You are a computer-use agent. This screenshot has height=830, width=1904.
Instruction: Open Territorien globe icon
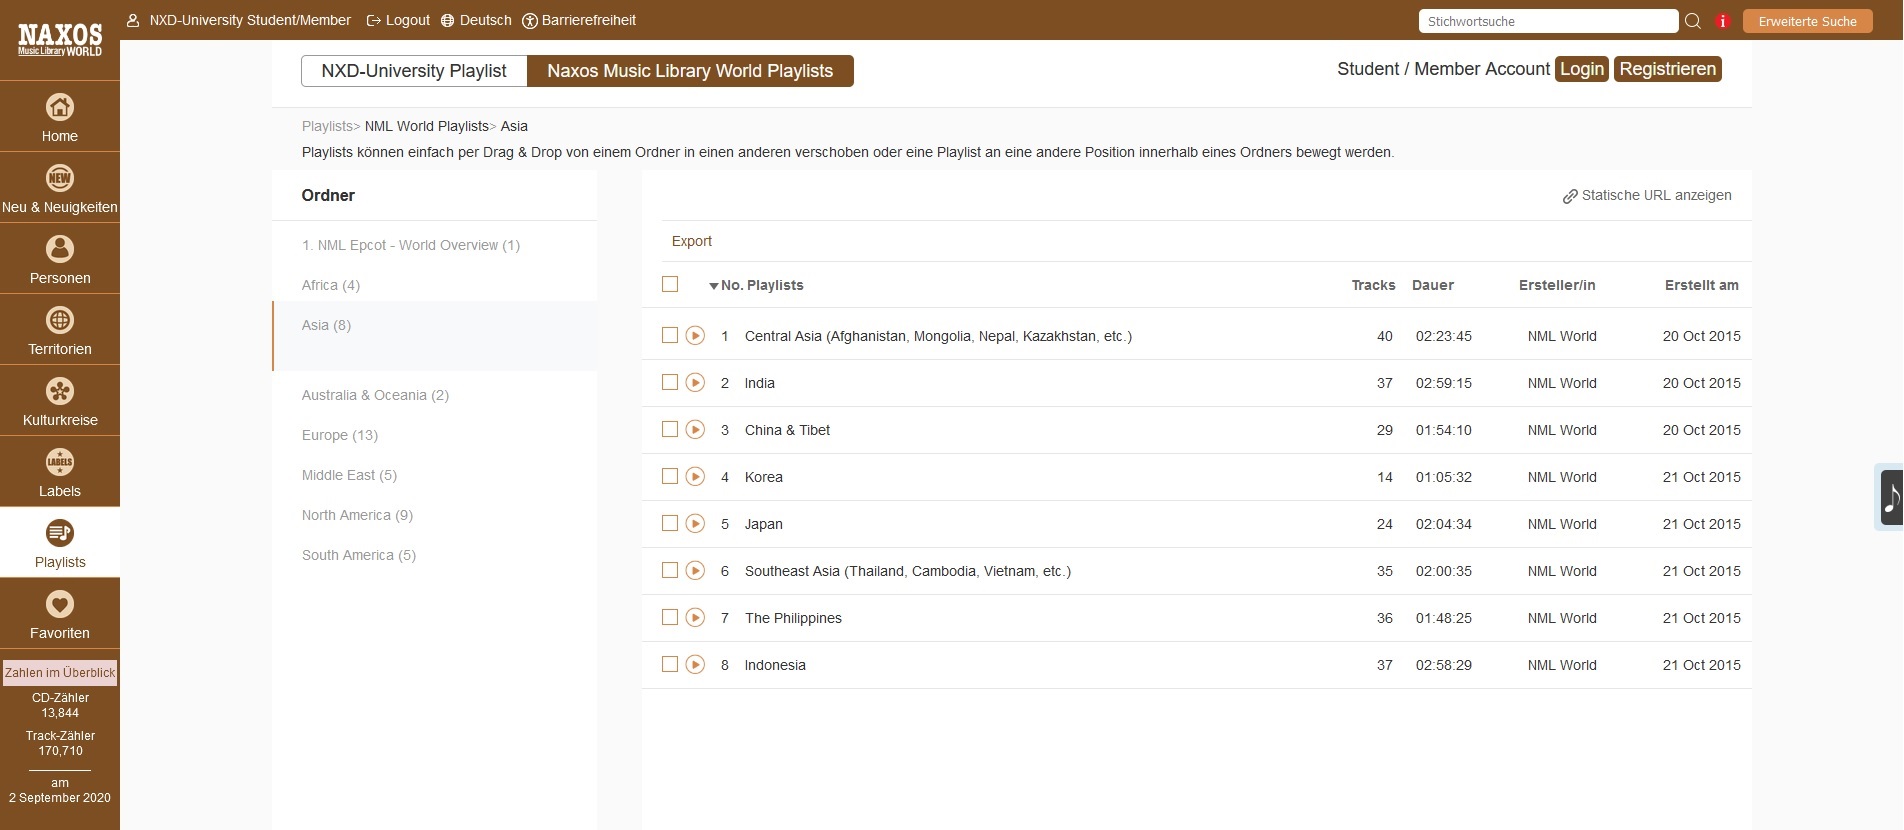point(60,320)
